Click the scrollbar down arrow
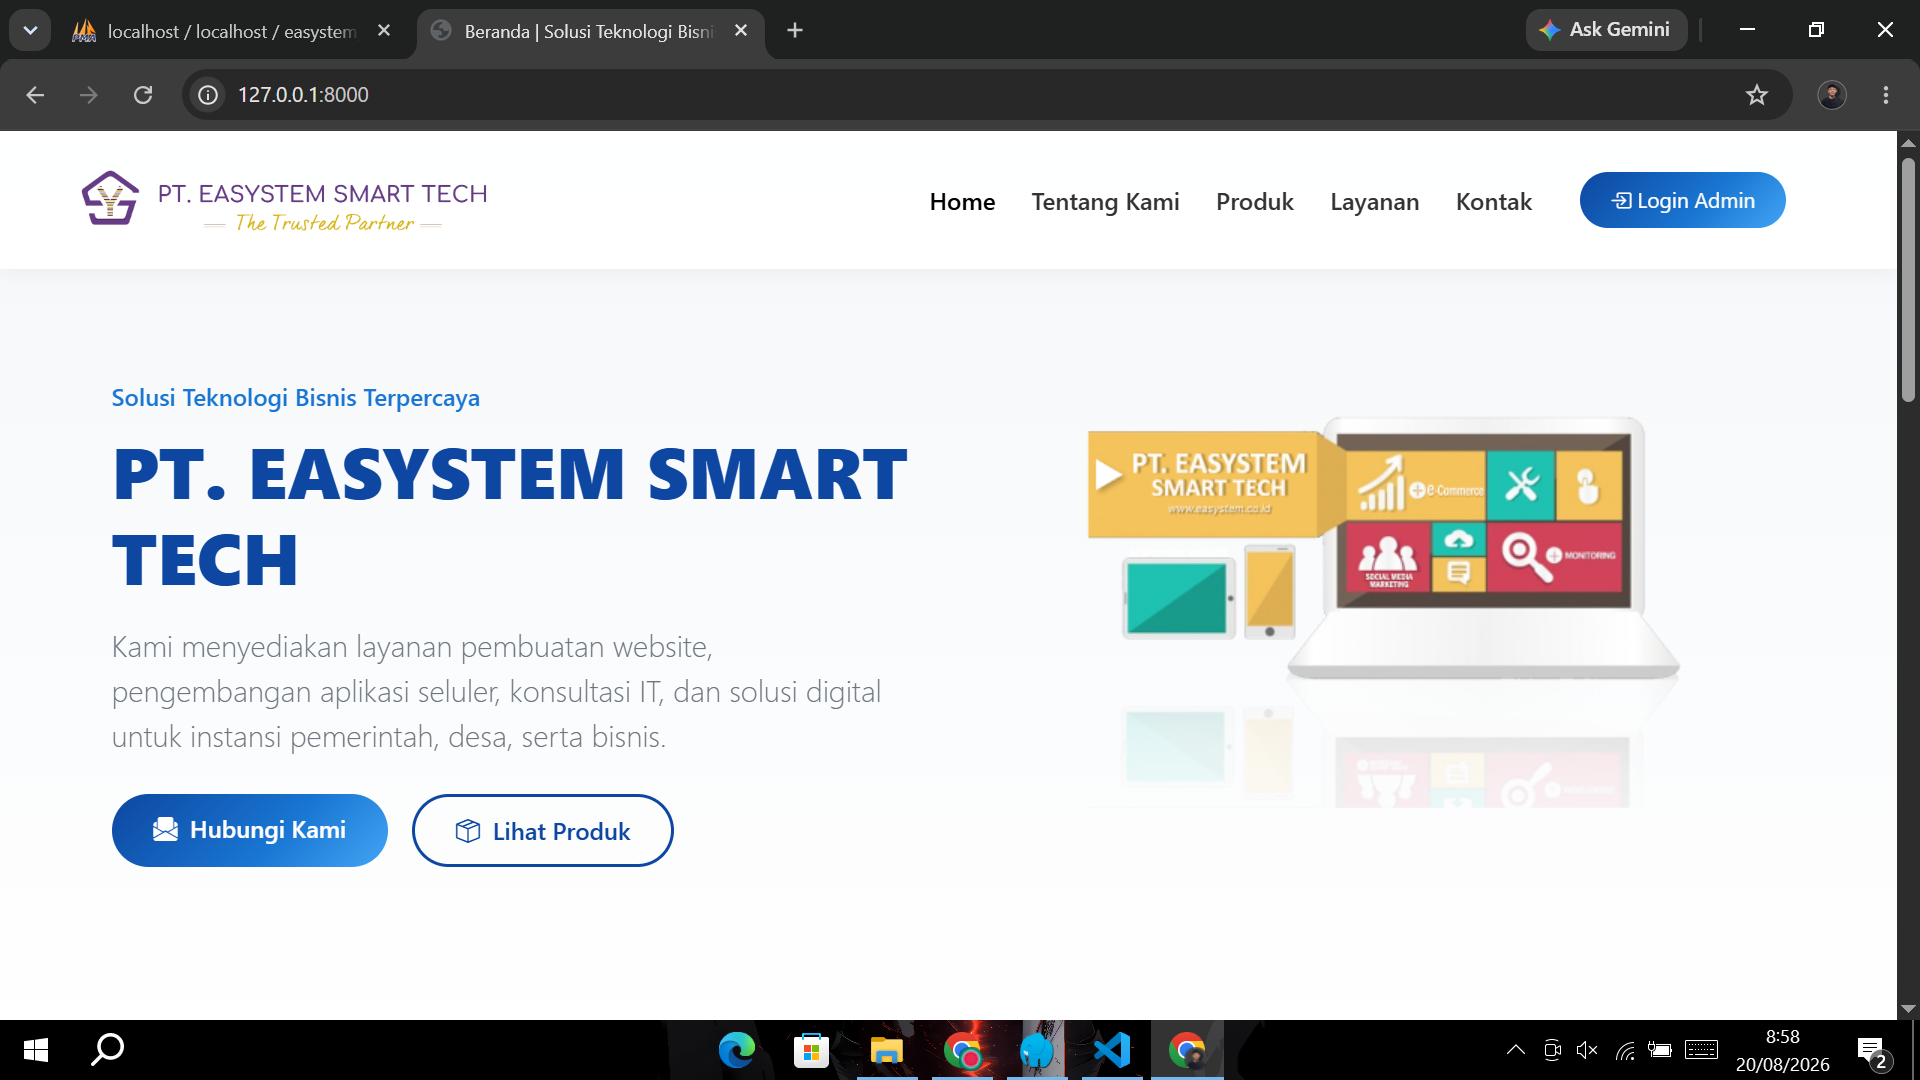 [1908, 1009]
